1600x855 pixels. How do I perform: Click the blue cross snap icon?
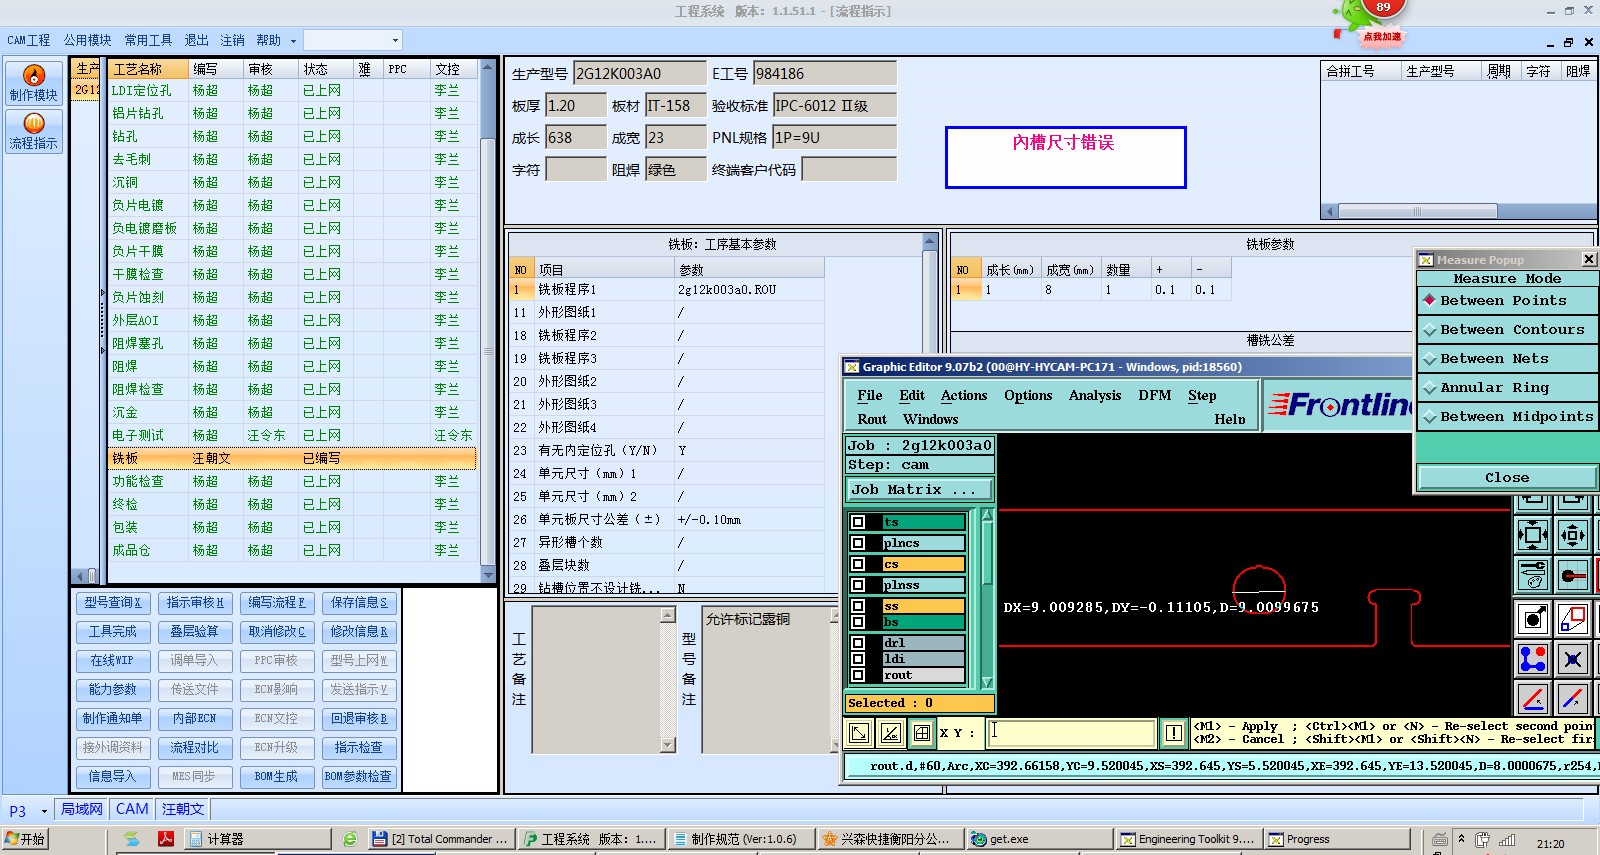1573,659
